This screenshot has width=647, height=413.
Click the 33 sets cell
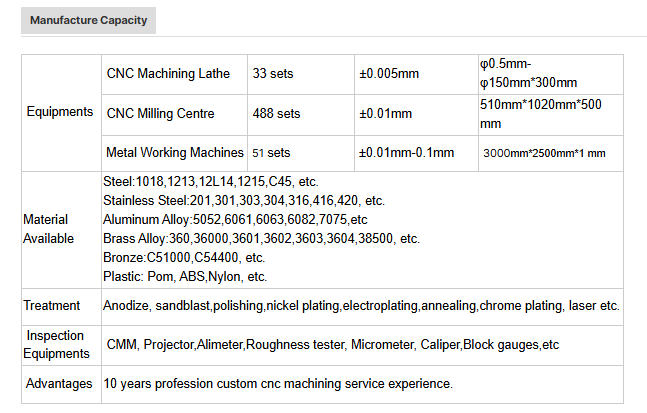pyautogui.click(x=301, y=74)
